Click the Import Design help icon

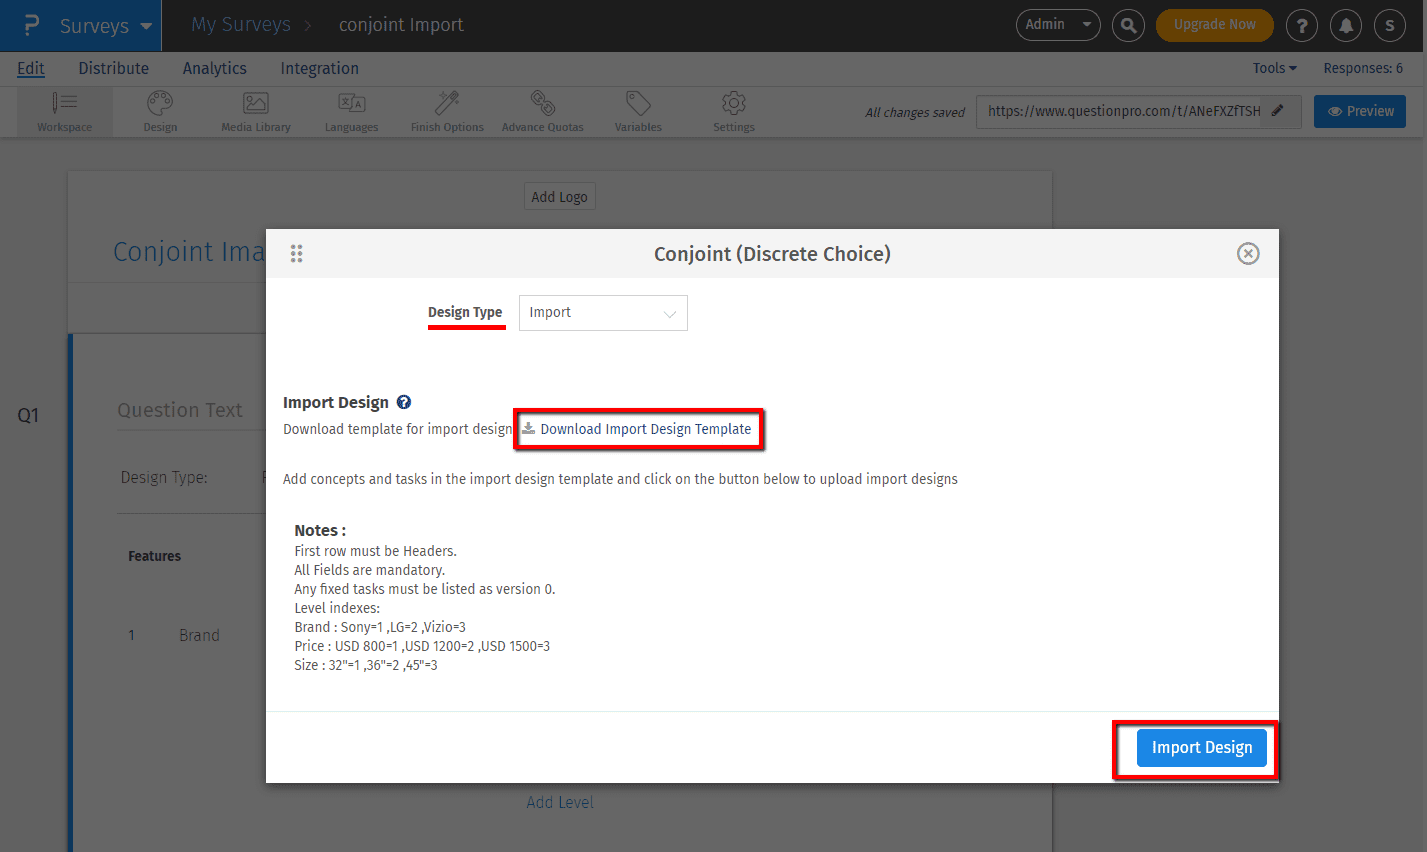click(x=404, y=402)
